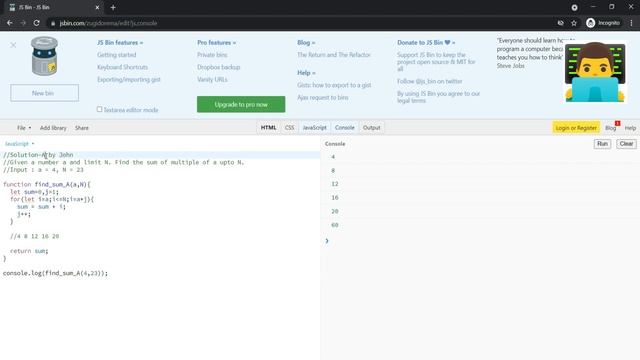Click the New bin button
The width and height of the screenshot is (640, 360).
coord(44,93)
